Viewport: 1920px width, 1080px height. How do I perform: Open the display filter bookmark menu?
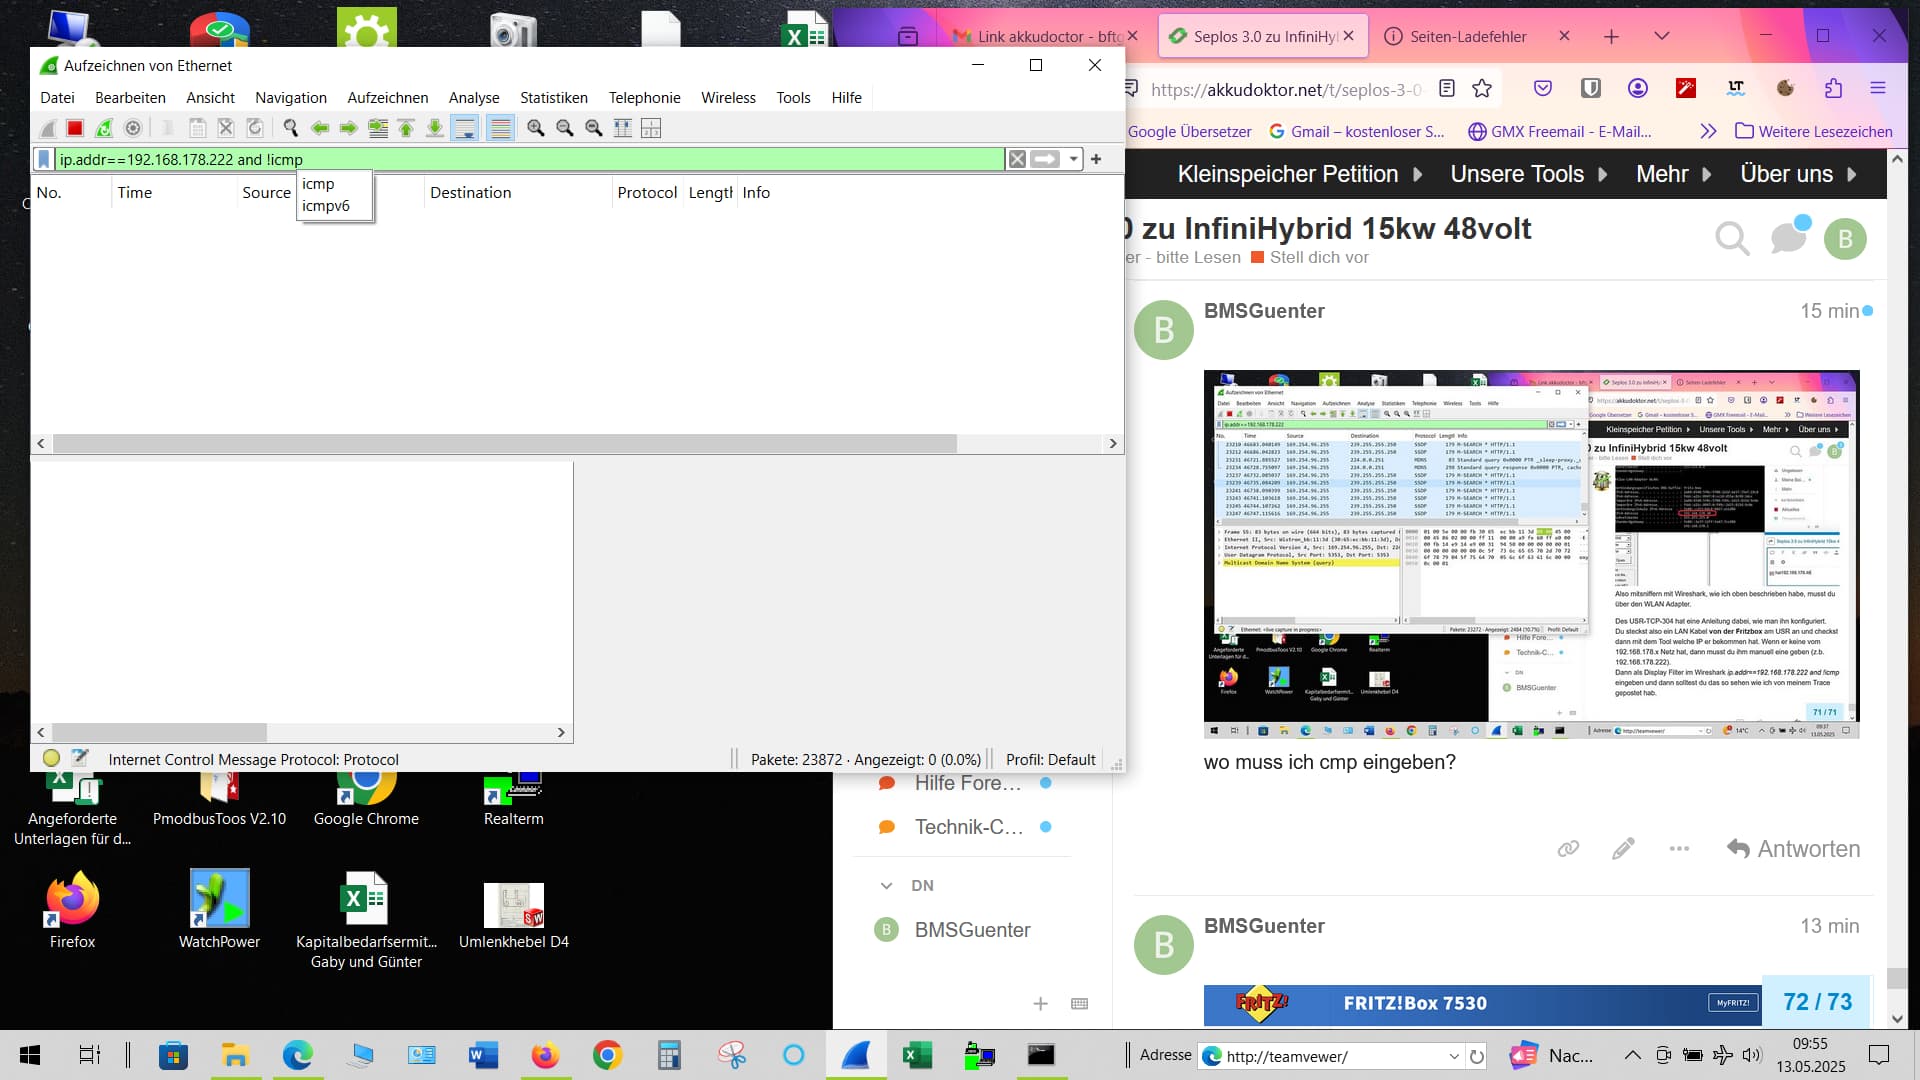click(44, 159)
